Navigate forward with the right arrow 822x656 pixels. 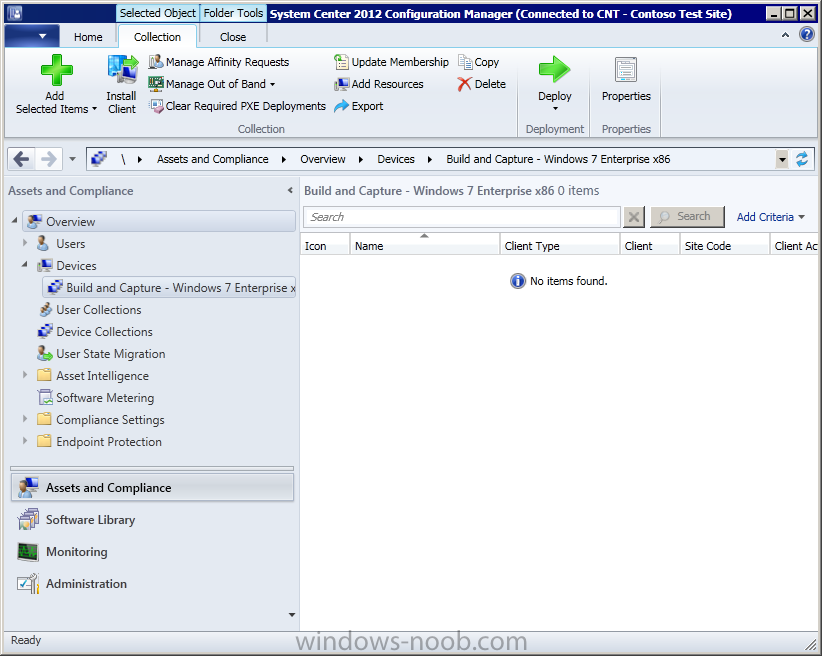pos(49,159)
